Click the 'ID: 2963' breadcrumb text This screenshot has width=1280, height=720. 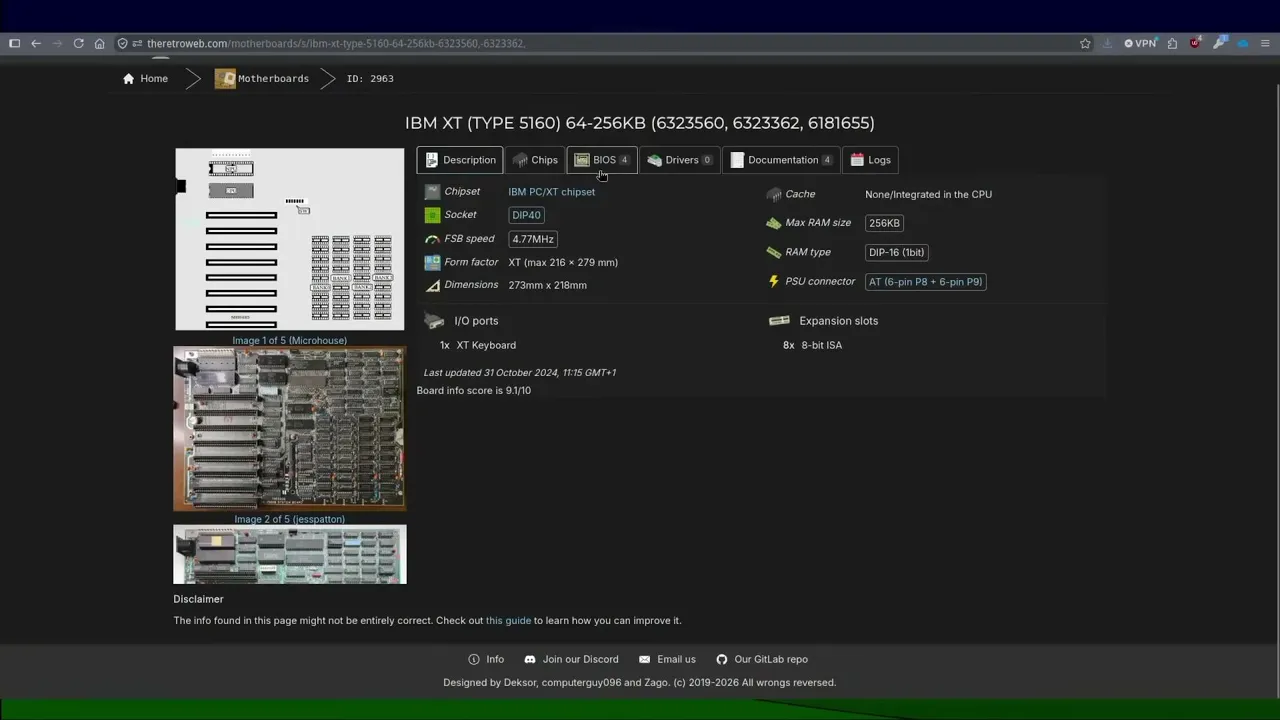pyautogui.click(x=370, y=78)
